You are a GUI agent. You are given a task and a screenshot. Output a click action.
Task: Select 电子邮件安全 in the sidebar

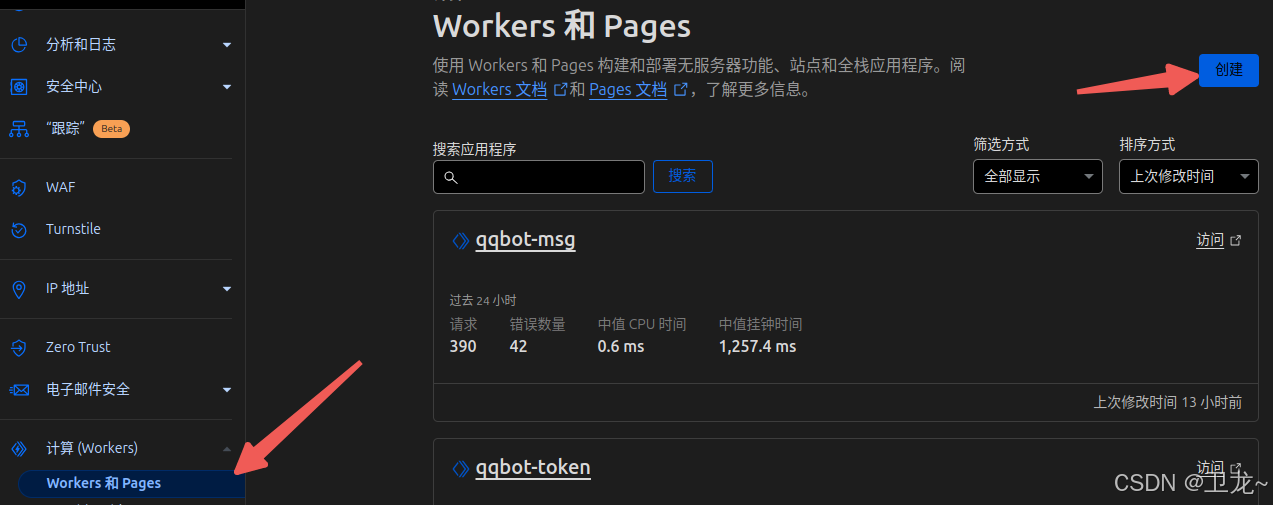click(x=88, y=390)
